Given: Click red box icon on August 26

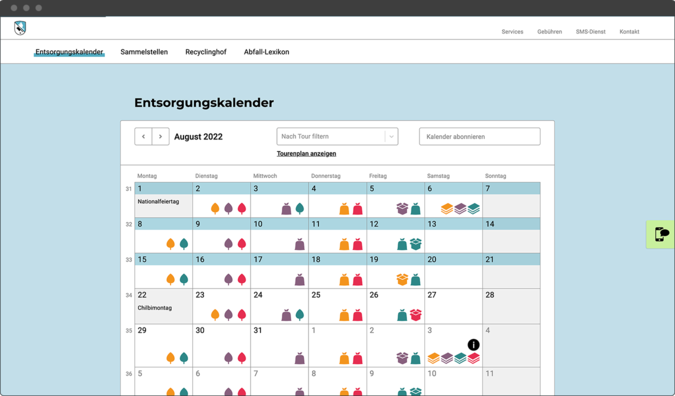Looking at the screenshot, I should point(415,315).
